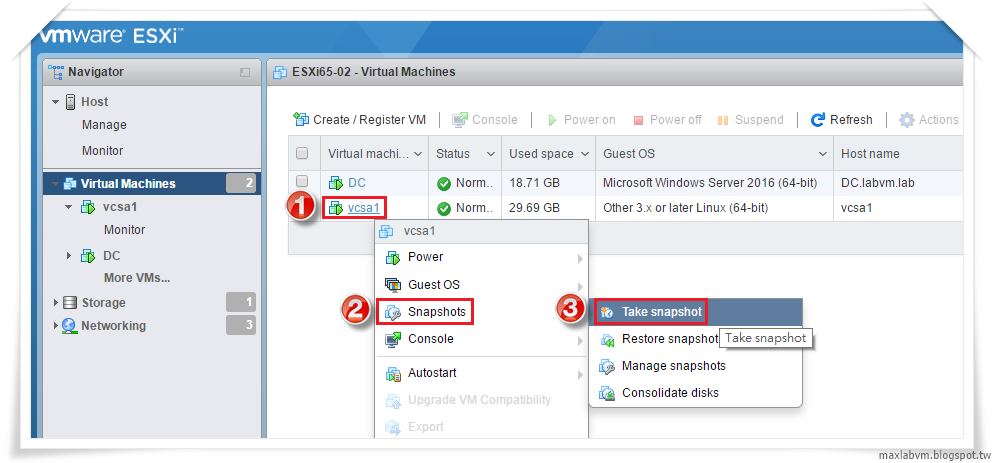Click the Virtual Machines count badge 2

pos(241,183)
